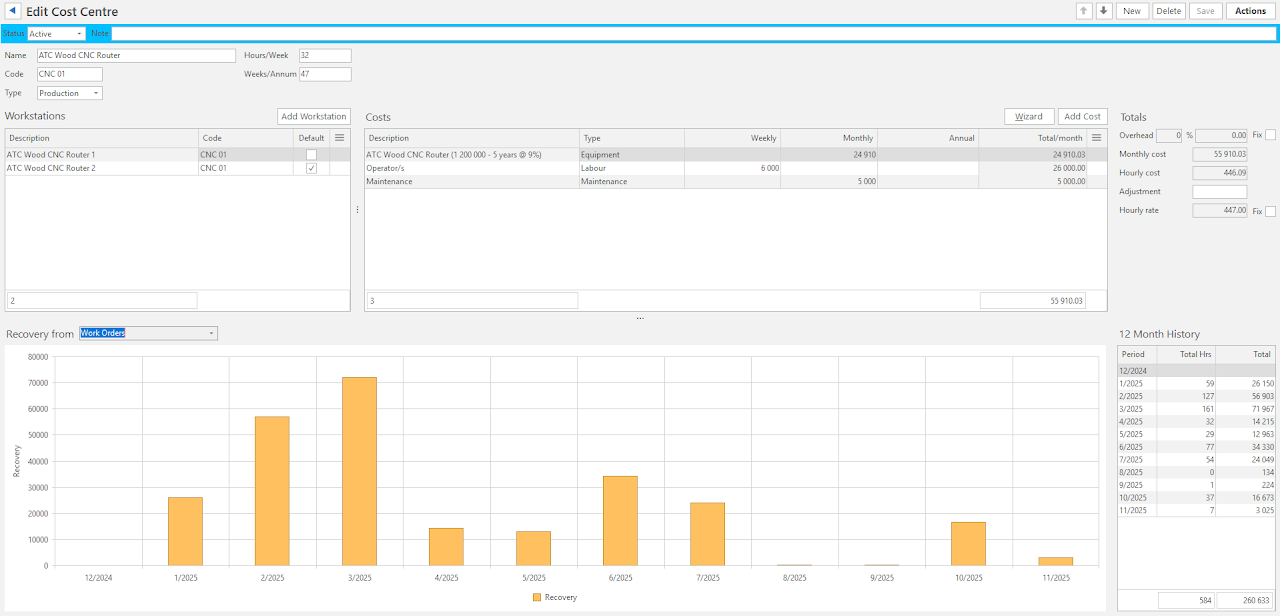Image resolution: width=1280 pixels, height=616 pixels.
Task: Click the Adjustment field
Action: pyautogui.click(x=1220, y=192)
